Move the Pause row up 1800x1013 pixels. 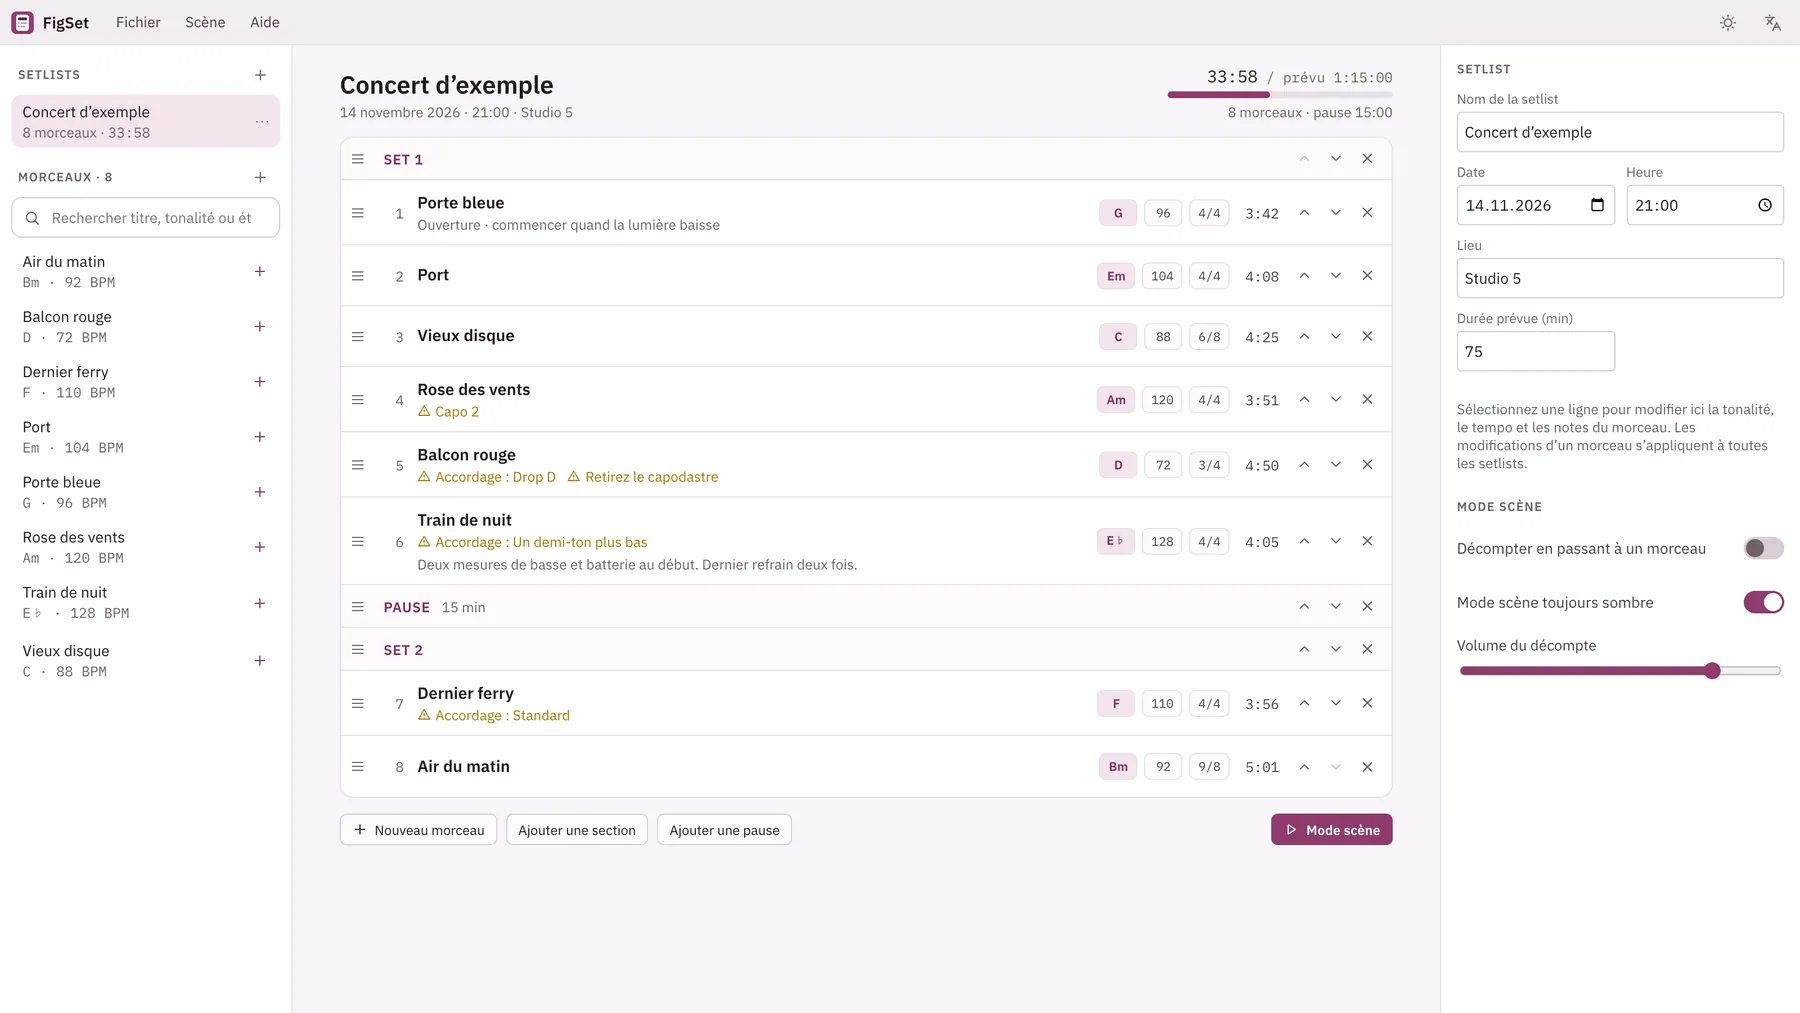pyautogui.click(x=1304, y=606)
